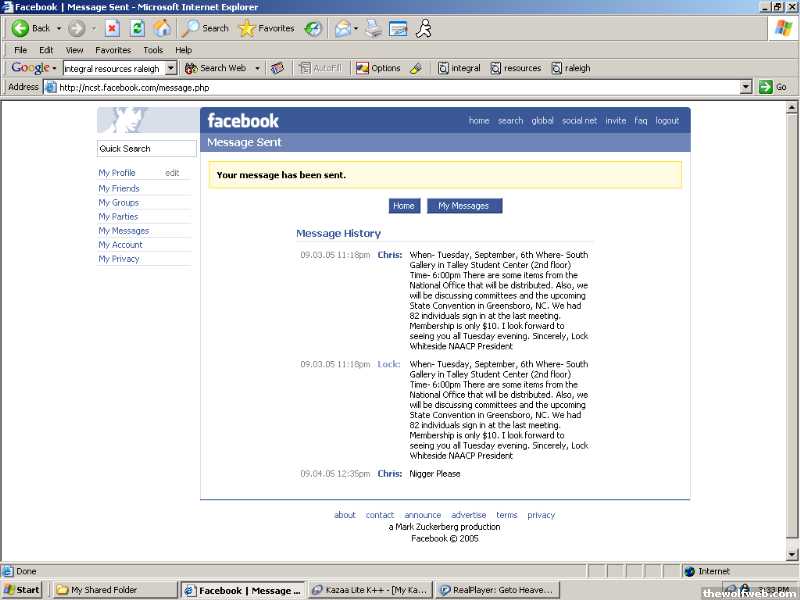Expand the Address bar URL dropdown
Image resolution: width=800 pixels, height=600 pixels.
(746, 87)
